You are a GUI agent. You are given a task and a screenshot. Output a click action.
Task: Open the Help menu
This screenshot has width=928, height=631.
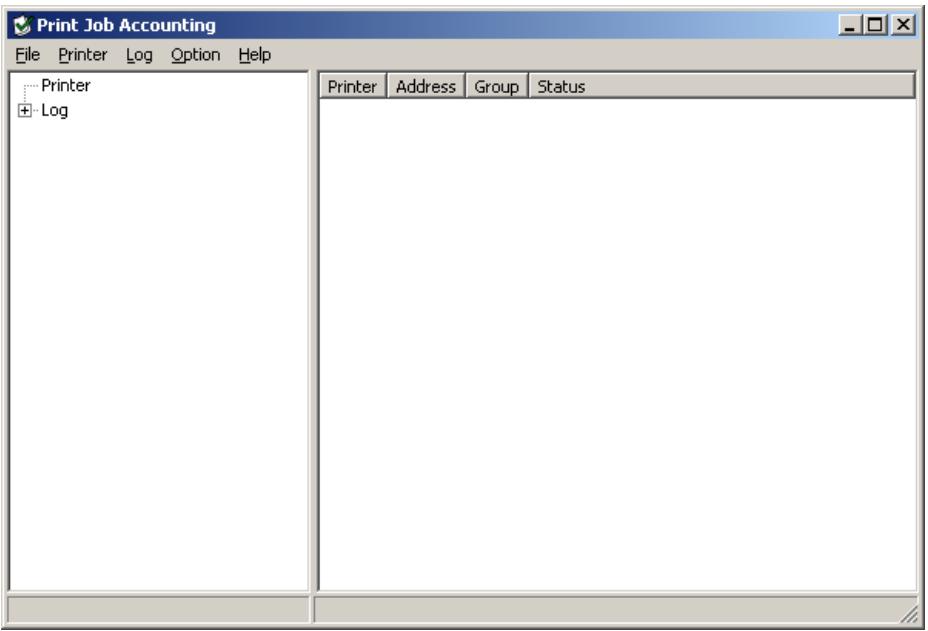tap(254, 55)
